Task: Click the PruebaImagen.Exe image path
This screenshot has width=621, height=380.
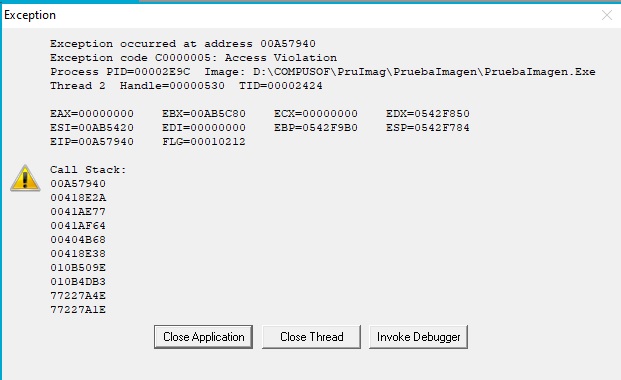Action: [x=424, y=72]
